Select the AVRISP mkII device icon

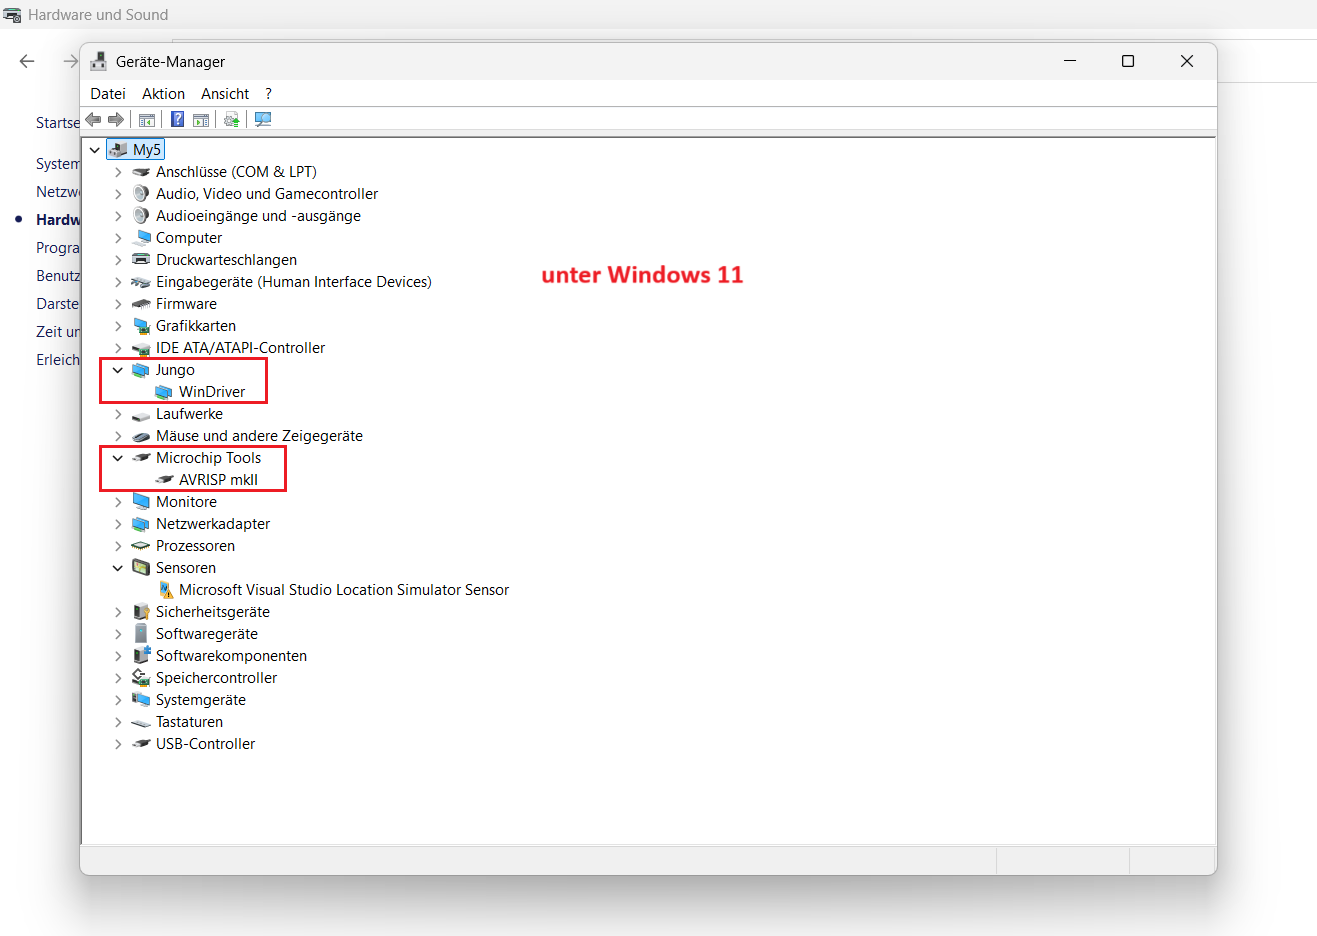pos(164,480)
